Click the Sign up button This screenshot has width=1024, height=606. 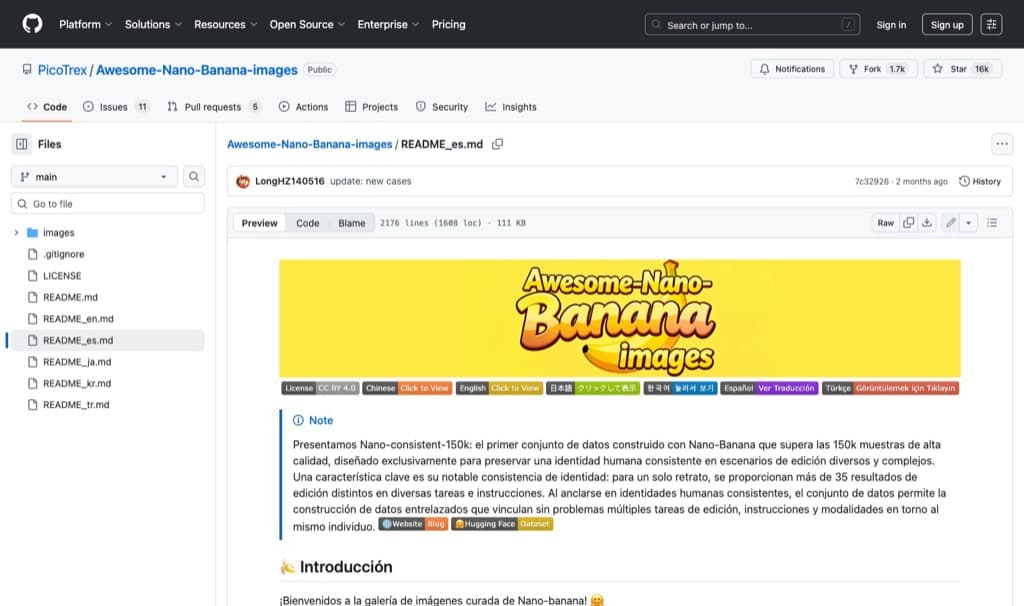point(946,25)
